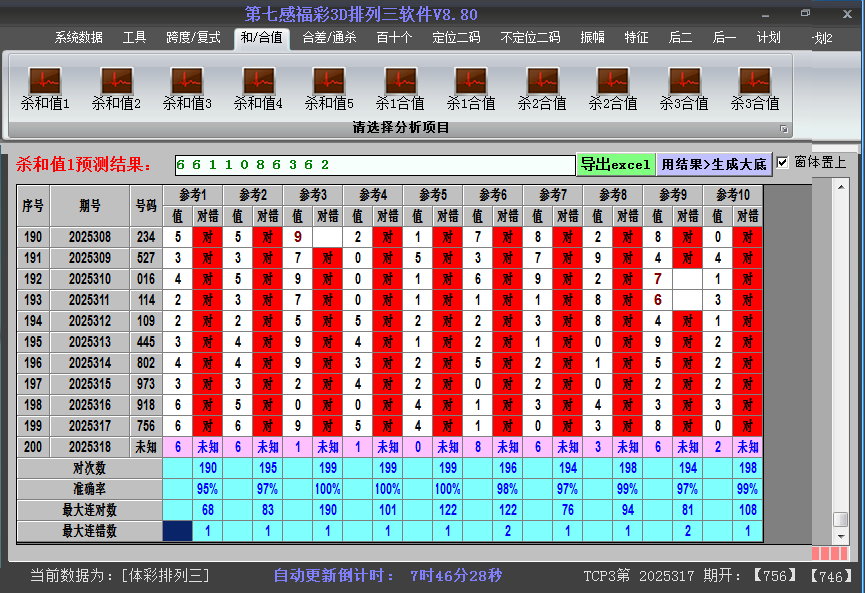Select the 杀和值2 chart icon

(116, 81)
